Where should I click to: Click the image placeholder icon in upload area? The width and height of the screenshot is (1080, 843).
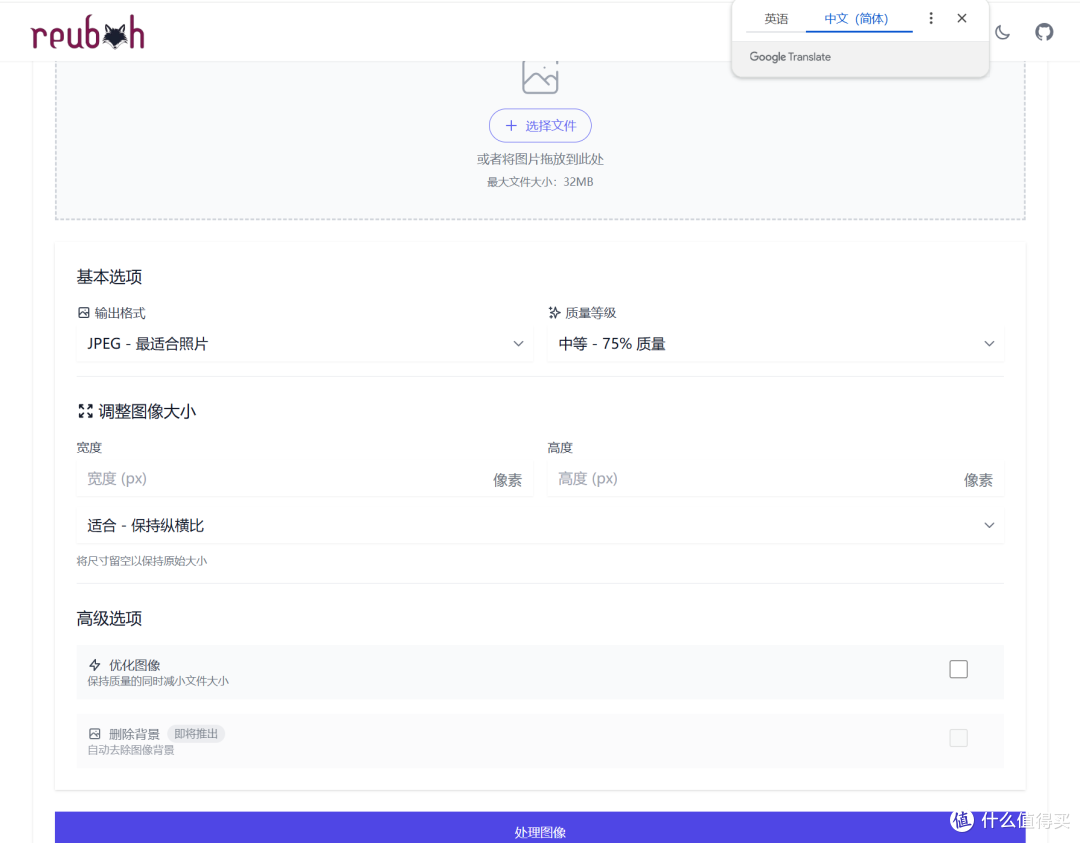click(540, 76)
